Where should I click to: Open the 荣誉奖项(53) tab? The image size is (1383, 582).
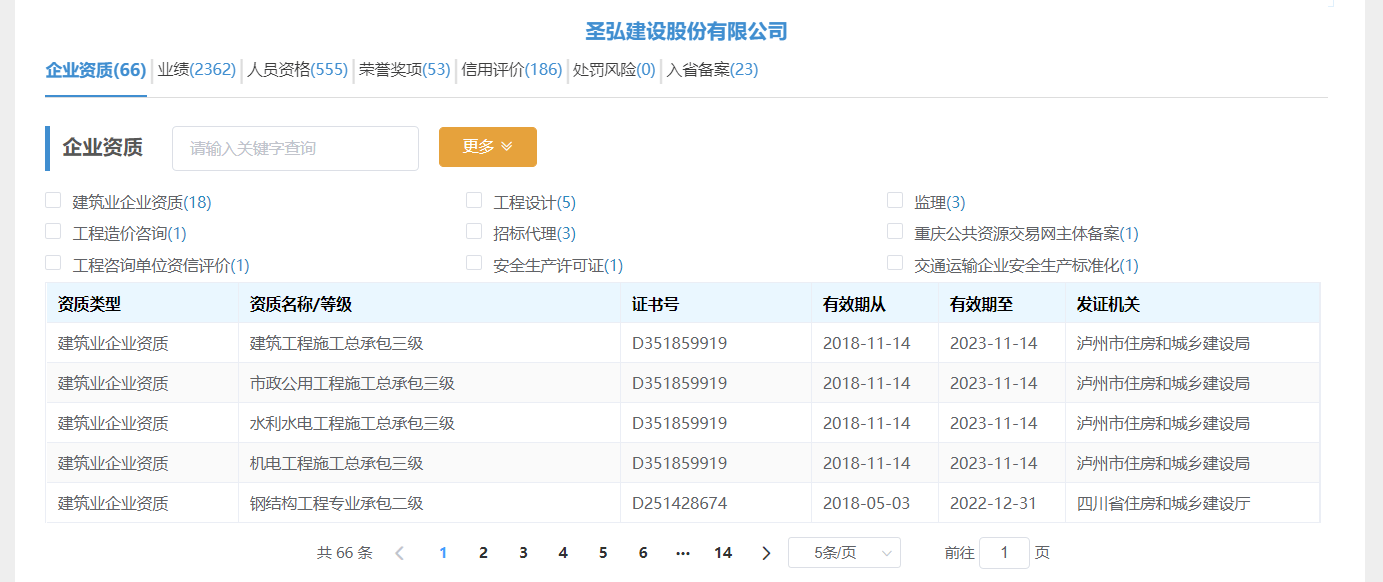(405, 70)
